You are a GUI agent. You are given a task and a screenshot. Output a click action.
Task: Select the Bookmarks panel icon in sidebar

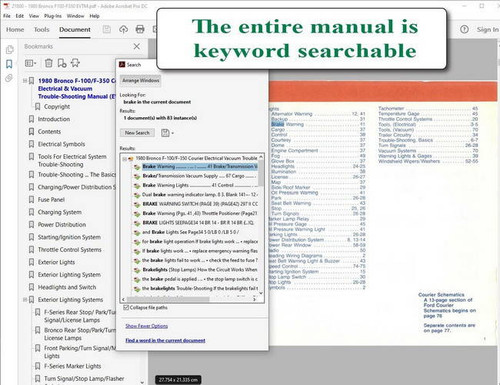tap(9, 64)
